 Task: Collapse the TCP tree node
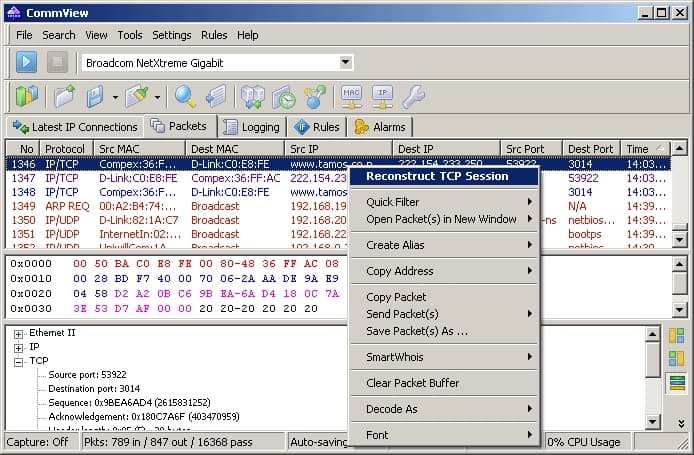click(19, 361)
